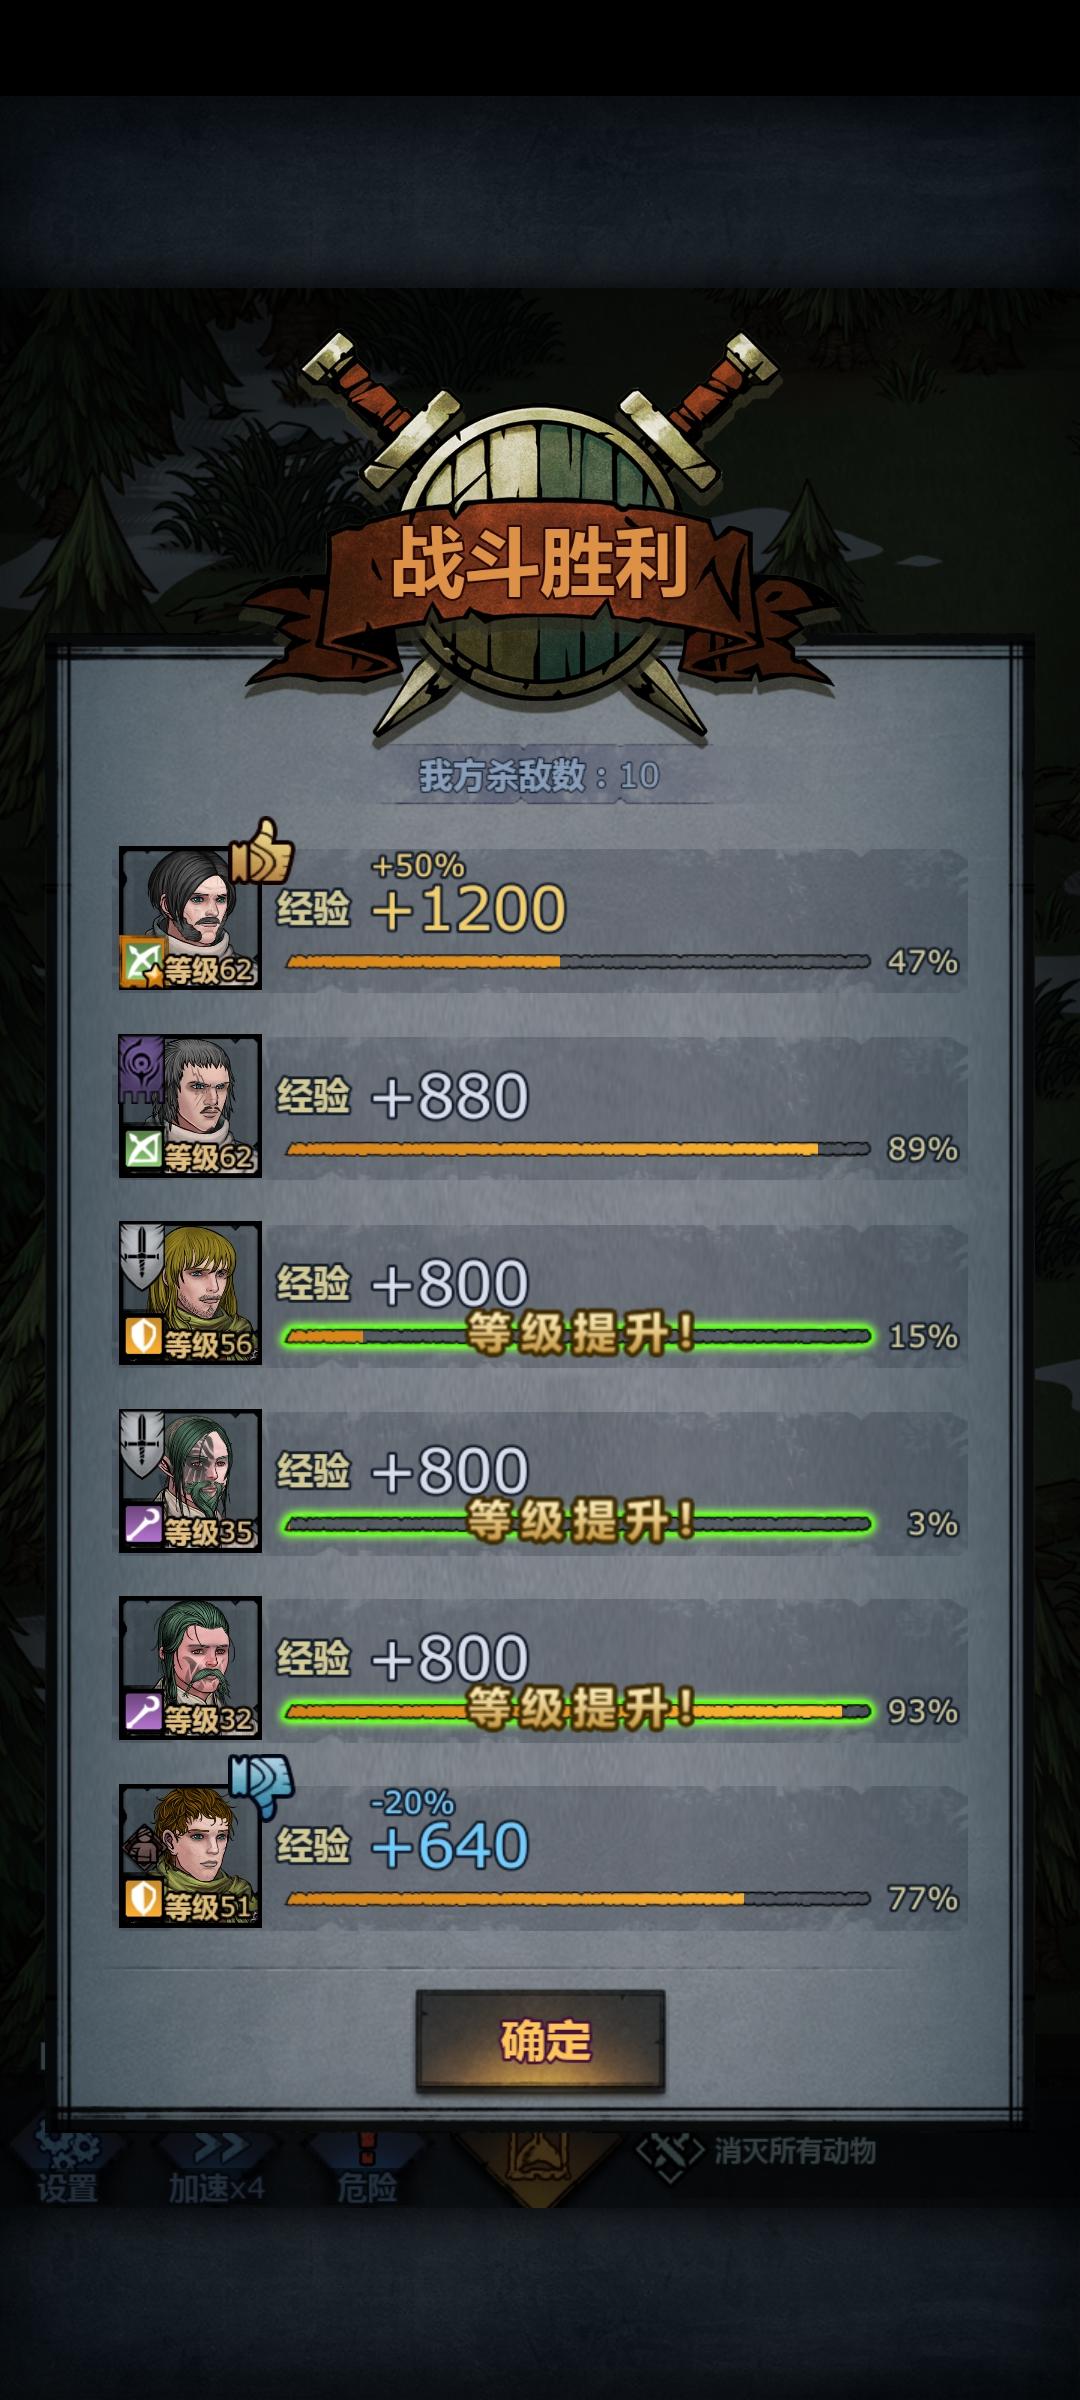
Task: Click the 47% experience progress bar
Action: [x=578, y=962]
